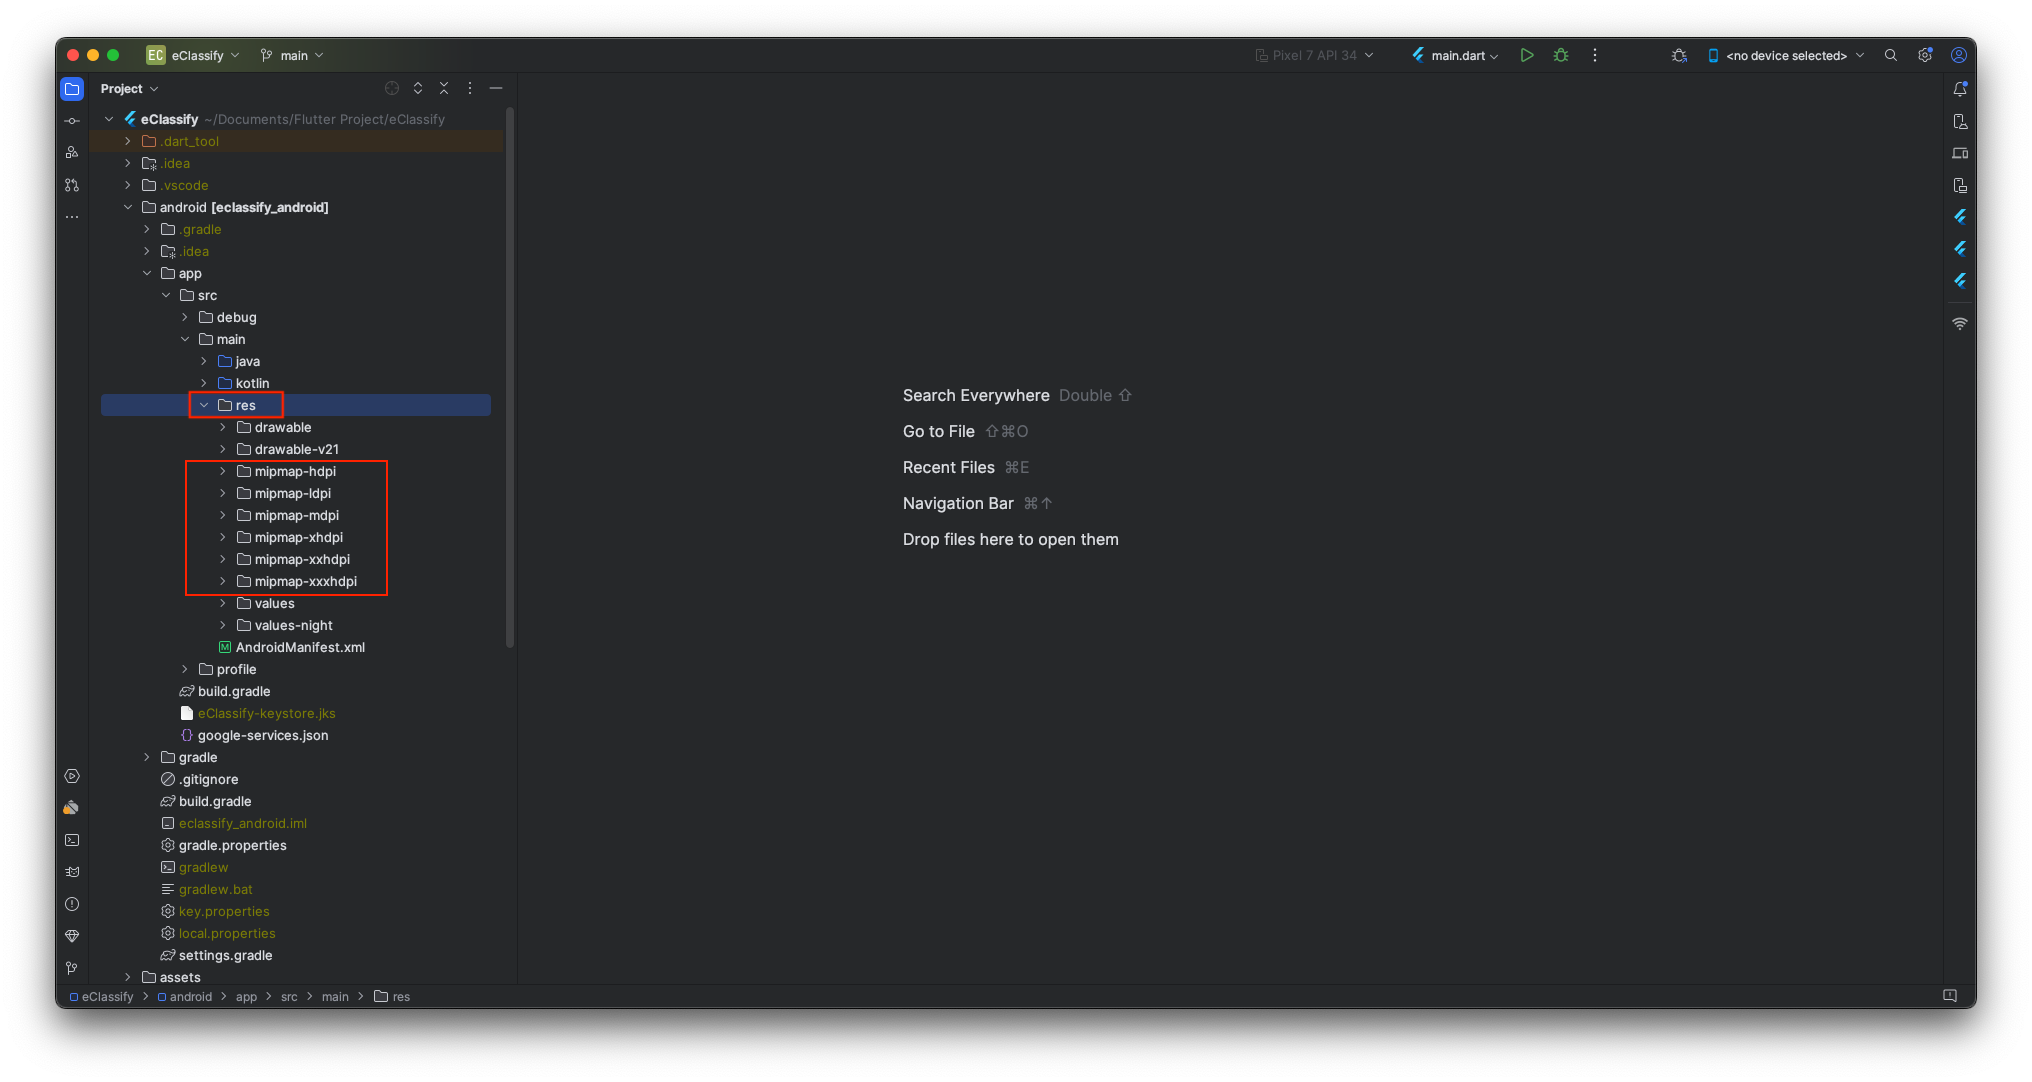Open the Notifications bell panel

pyautogui.click(x=1960, y=89)
